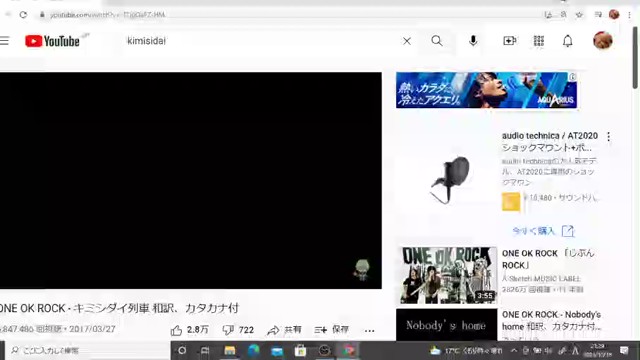
Task: Open the notifications bell
Action: pyautogui.click(x=568, y=41)
